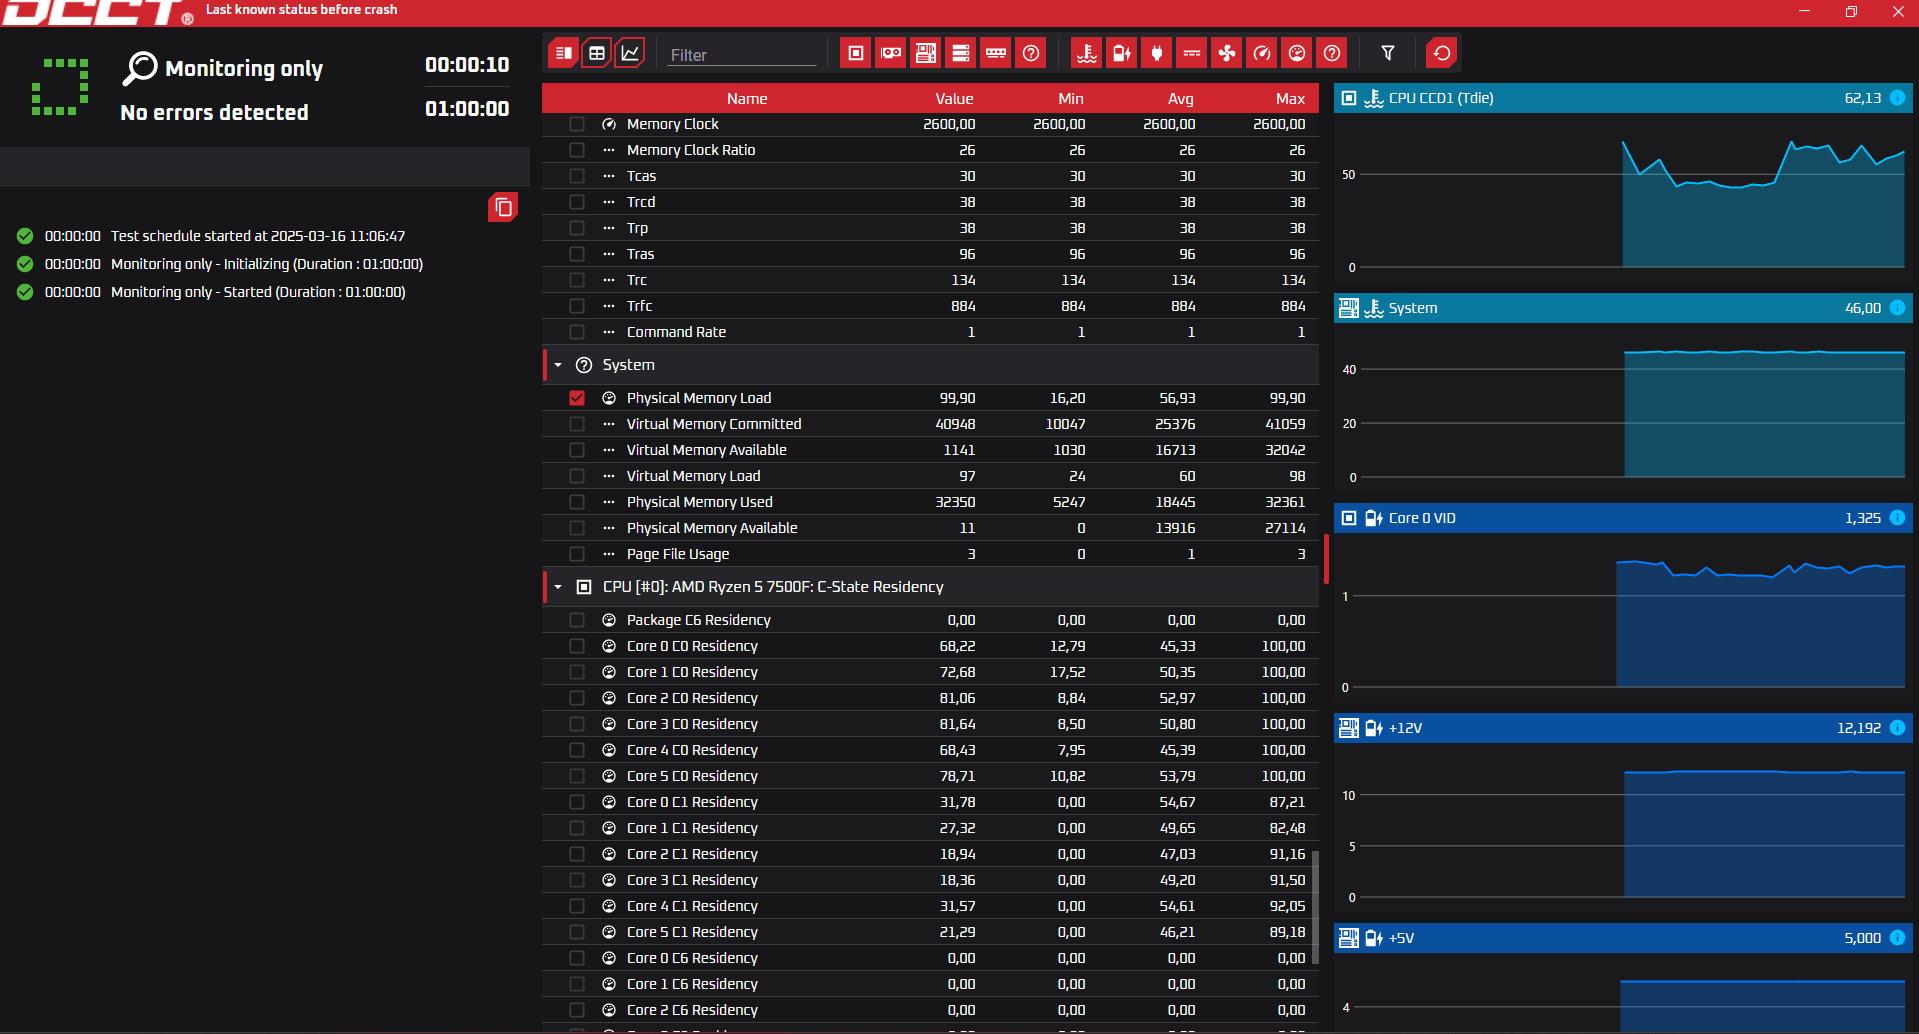Toggle the fan sensor type icon
Image resolution: width=1919 pixels, height=1034 pixels.
tap(1227, 53)
